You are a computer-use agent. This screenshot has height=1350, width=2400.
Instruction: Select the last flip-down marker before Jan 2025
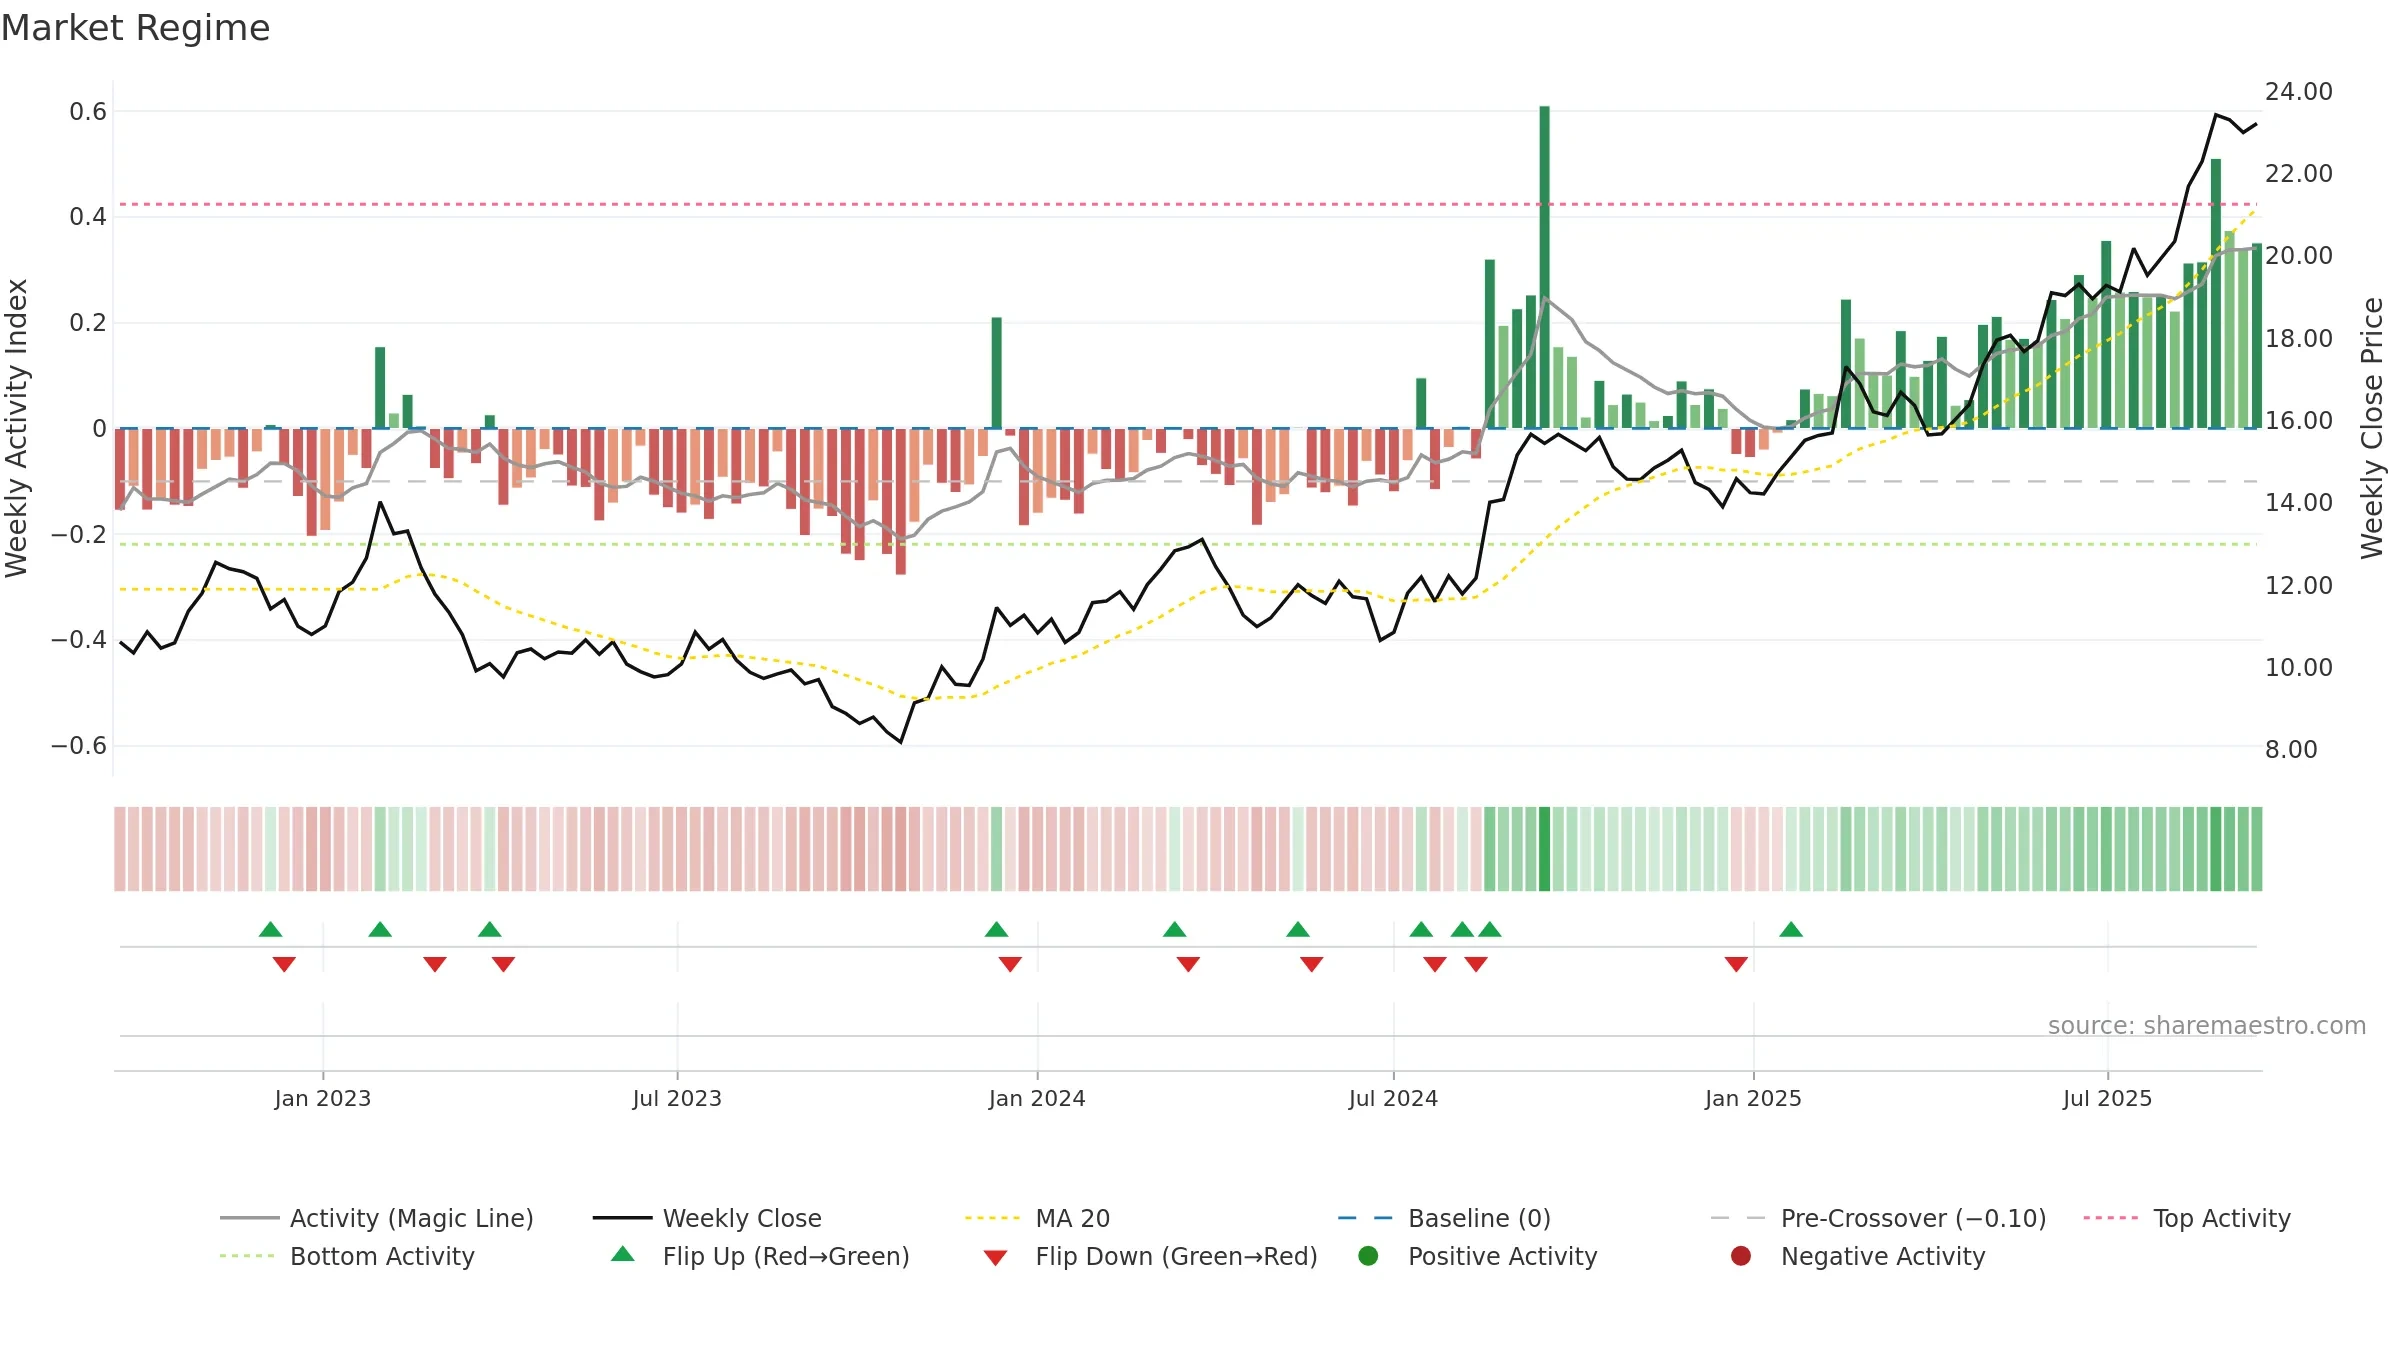1736,964
